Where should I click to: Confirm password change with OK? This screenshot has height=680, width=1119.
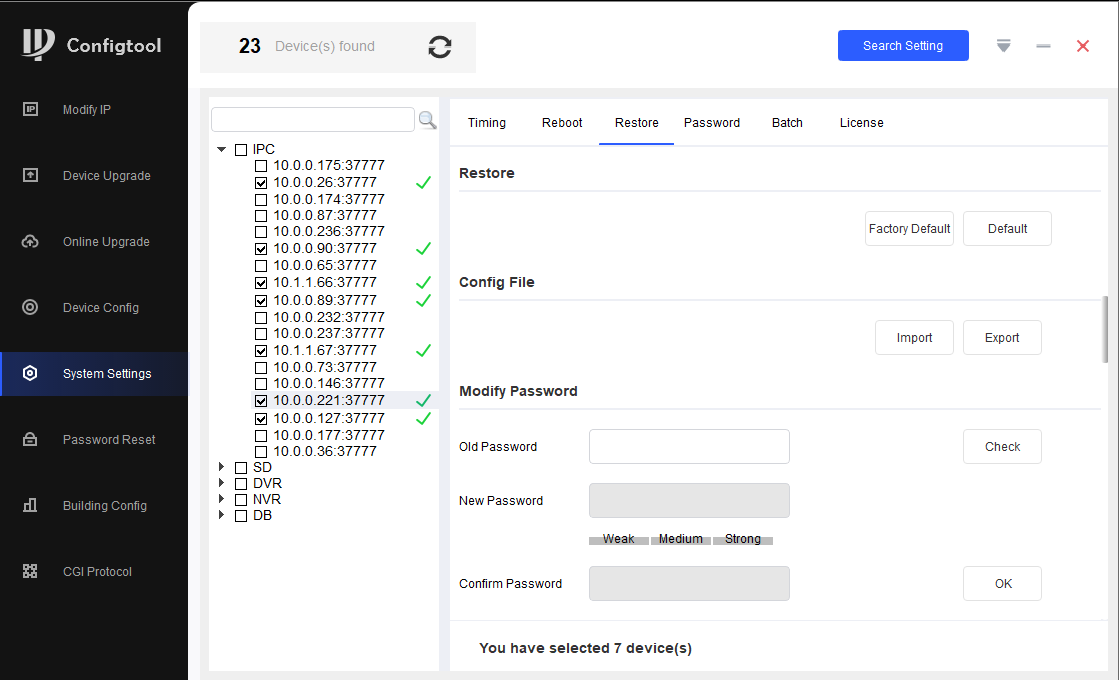pos(1002,584)
